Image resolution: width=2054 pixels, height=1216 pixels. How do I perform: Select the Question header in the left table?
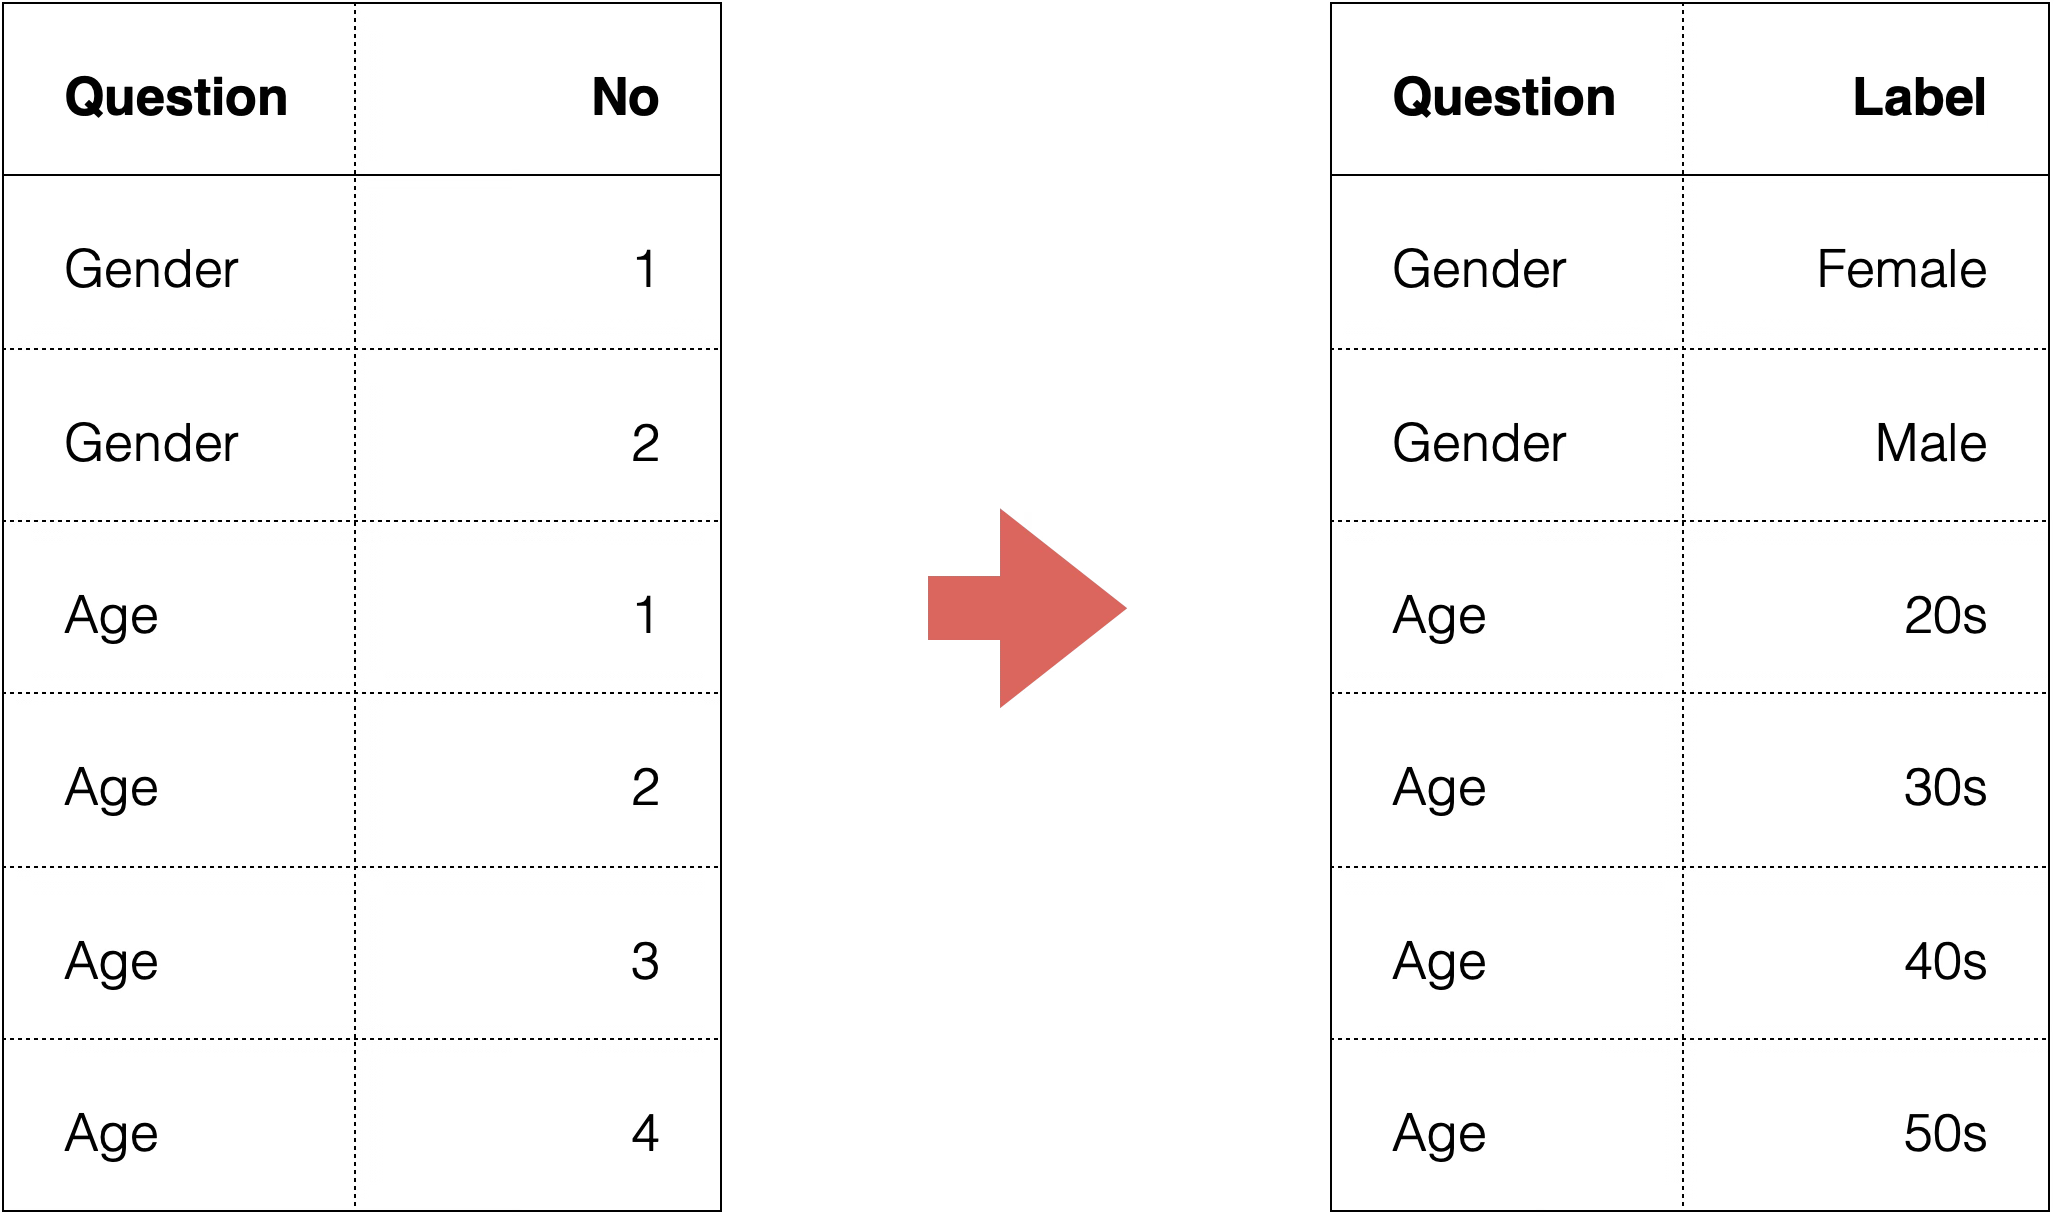176,97
